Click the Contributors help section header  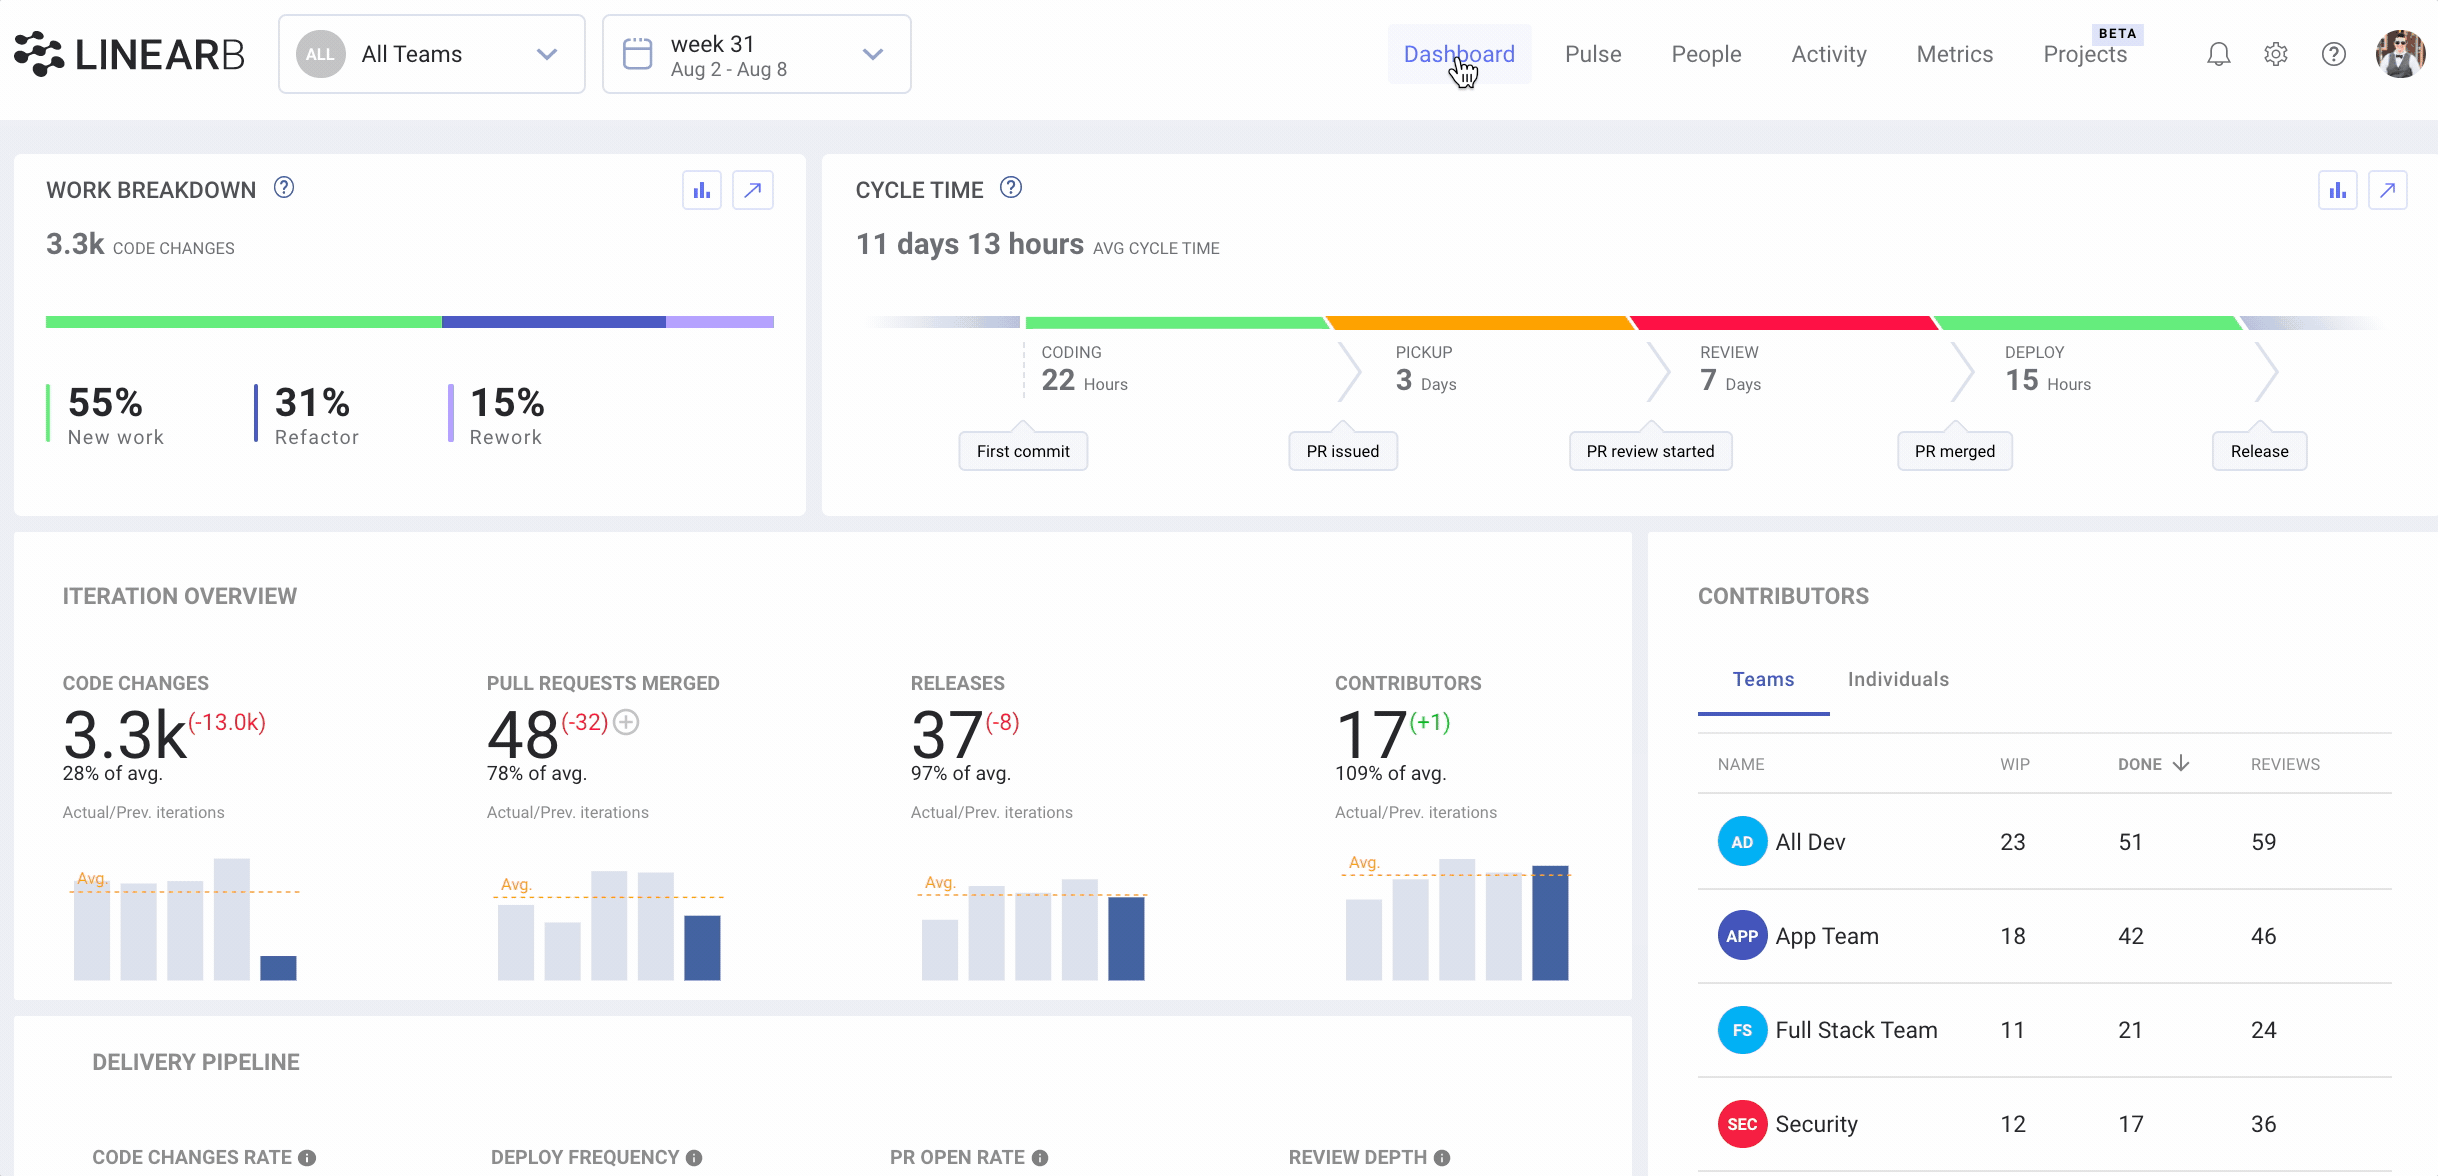1783,596
